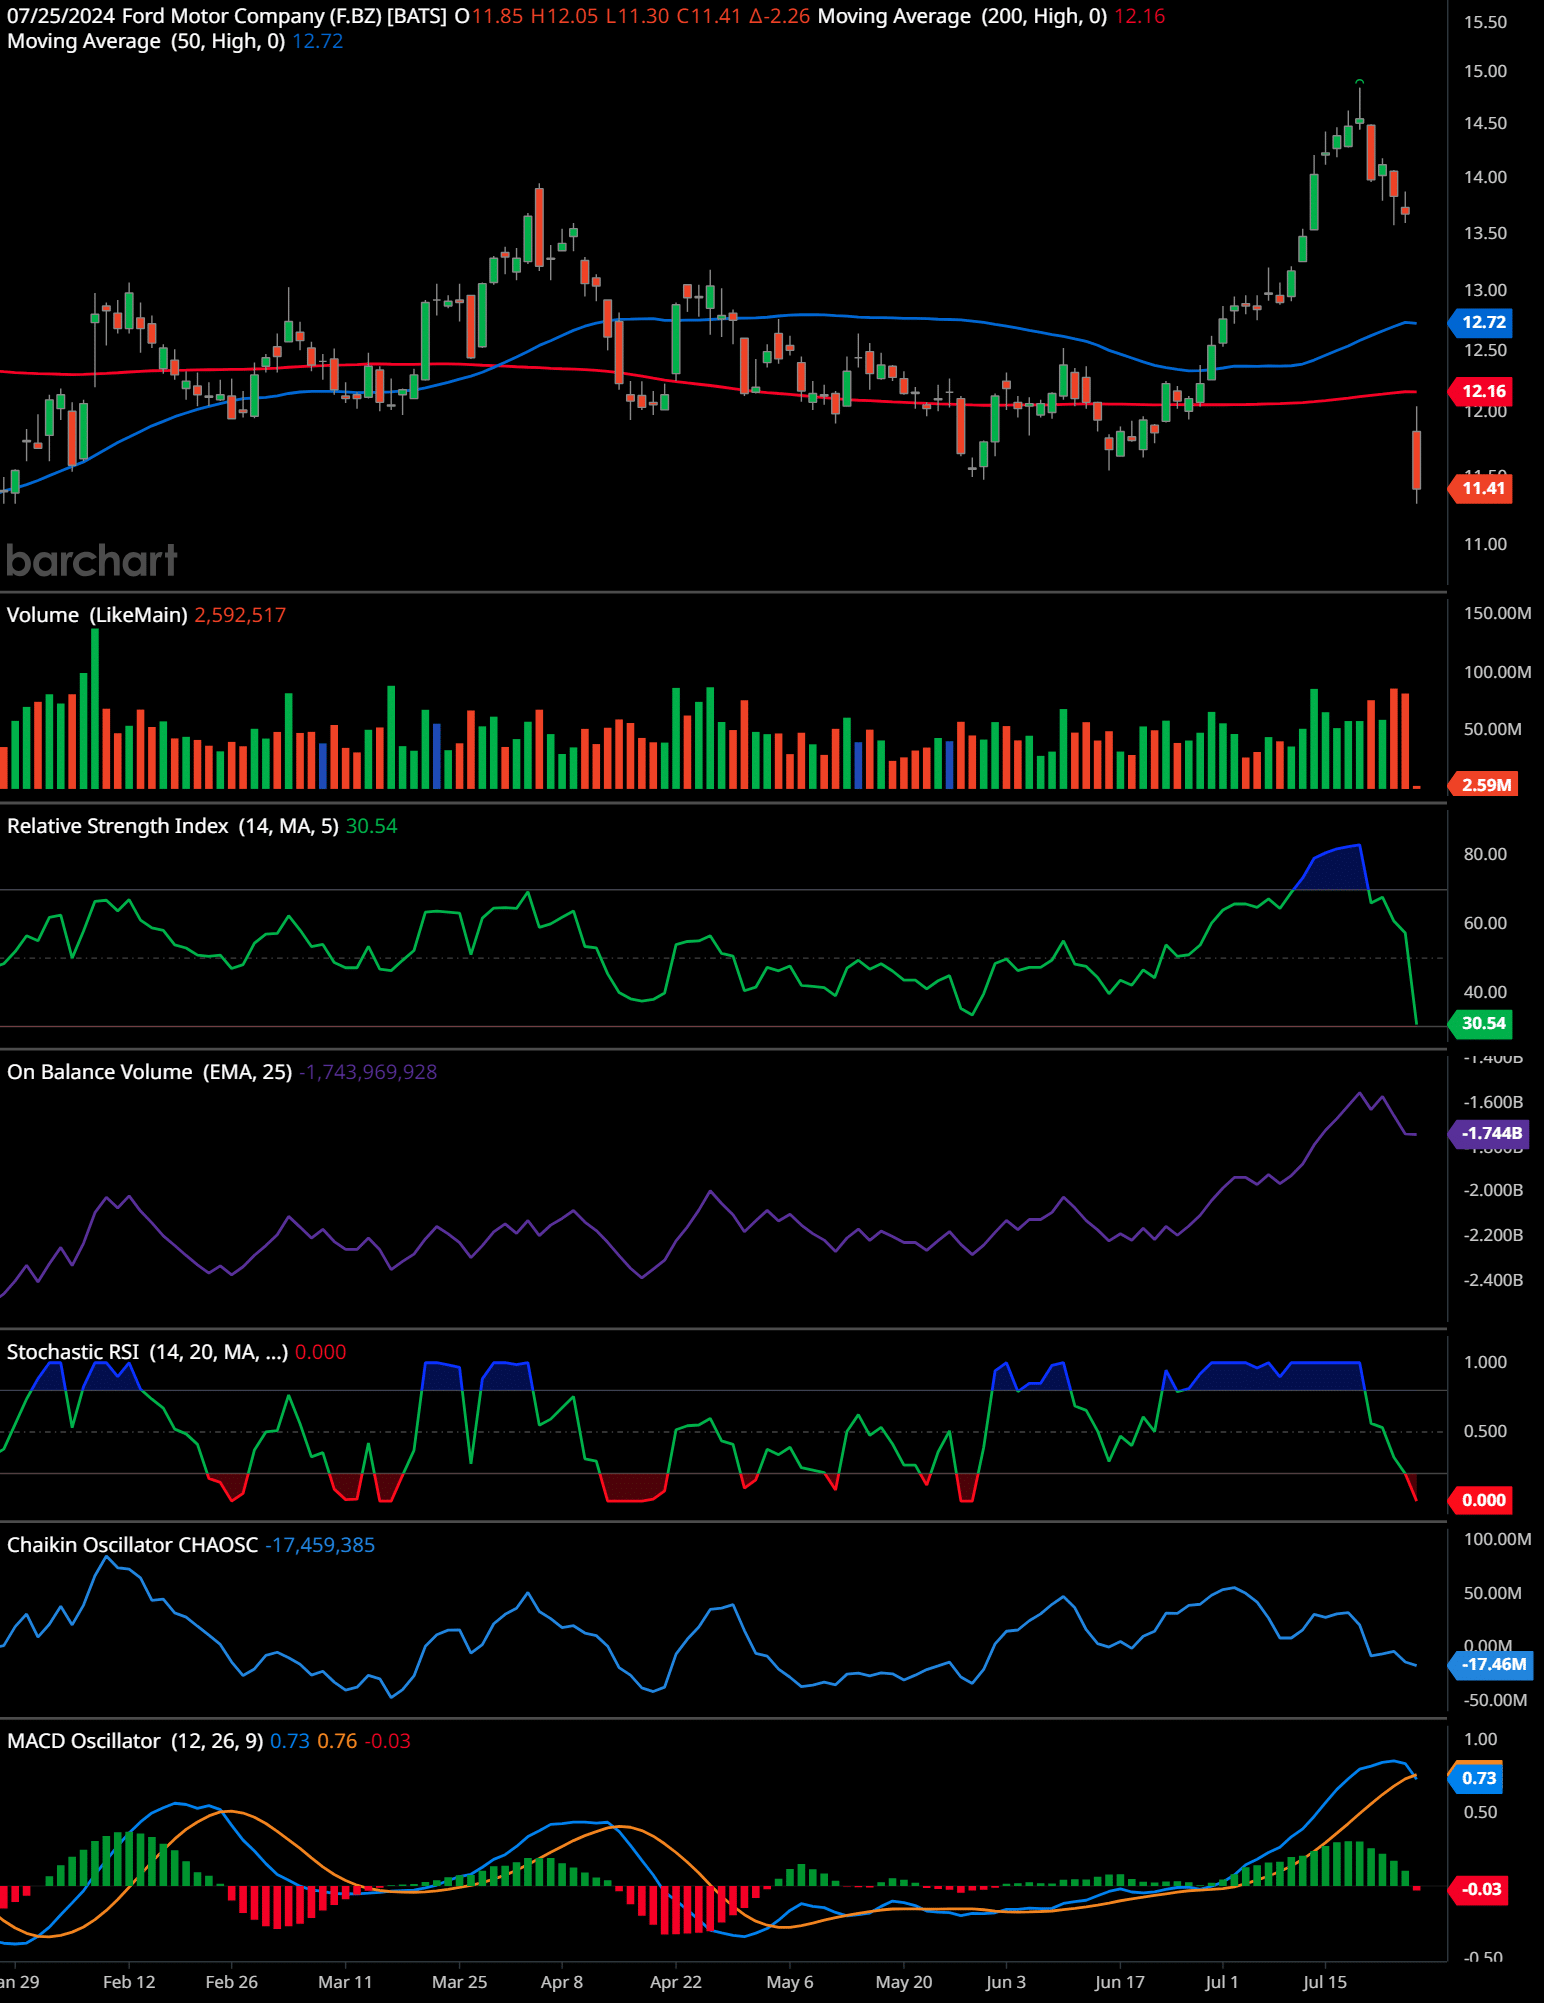Click the red 0.000 Stochastic RSI badge
The width and height of the screenshot is (1544, 2003).
[x=1481, y=1500]
